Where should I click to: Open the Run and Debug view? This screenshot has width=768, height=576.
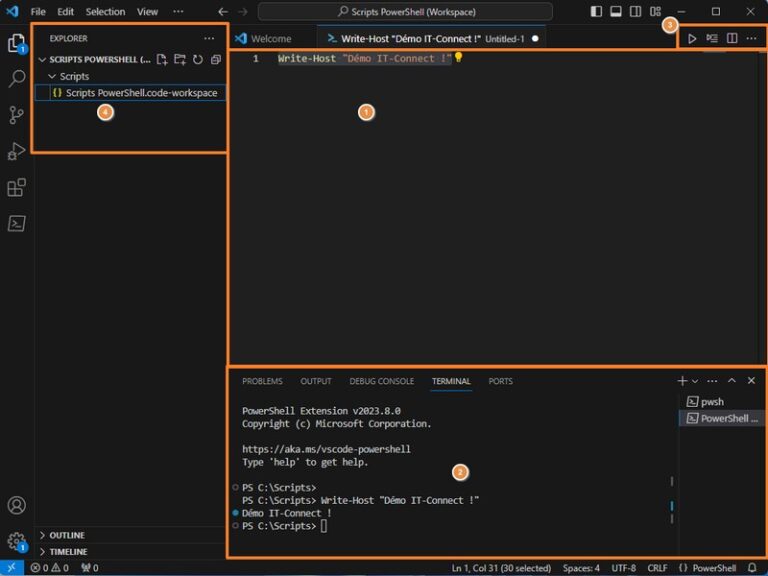tap(16, 151)
